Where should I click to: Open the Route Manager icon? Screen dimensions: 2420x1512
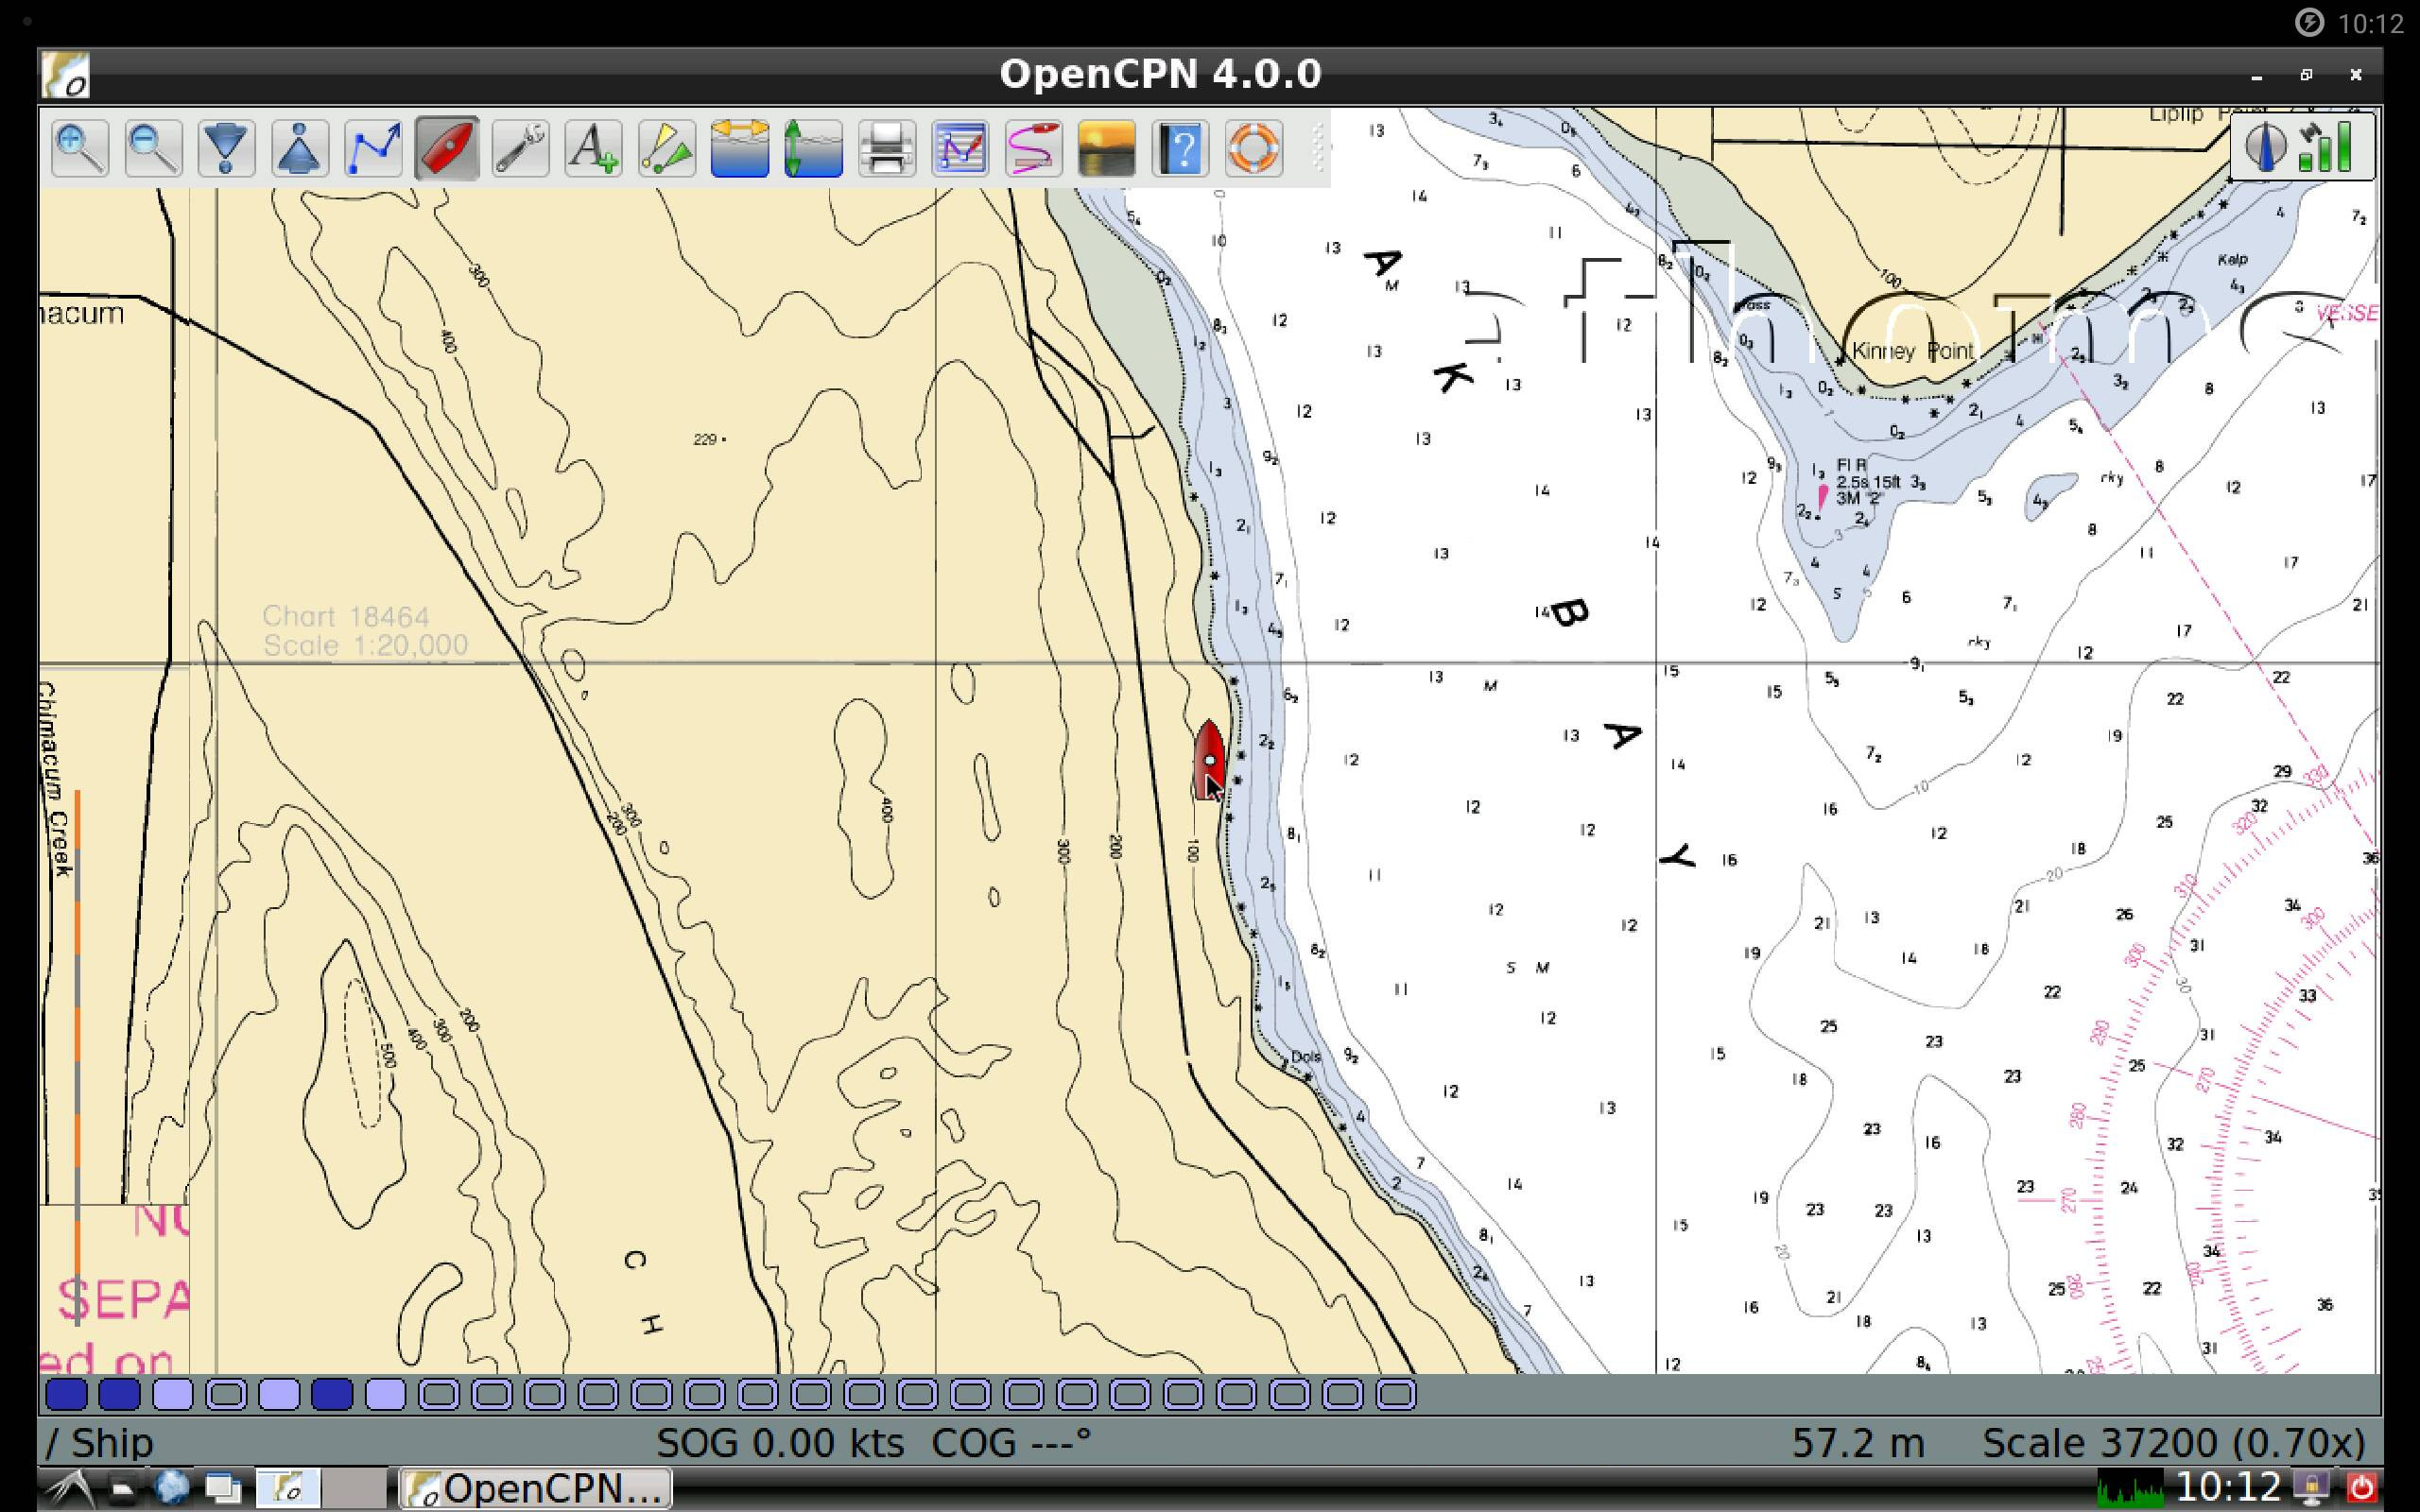(960, 149)
